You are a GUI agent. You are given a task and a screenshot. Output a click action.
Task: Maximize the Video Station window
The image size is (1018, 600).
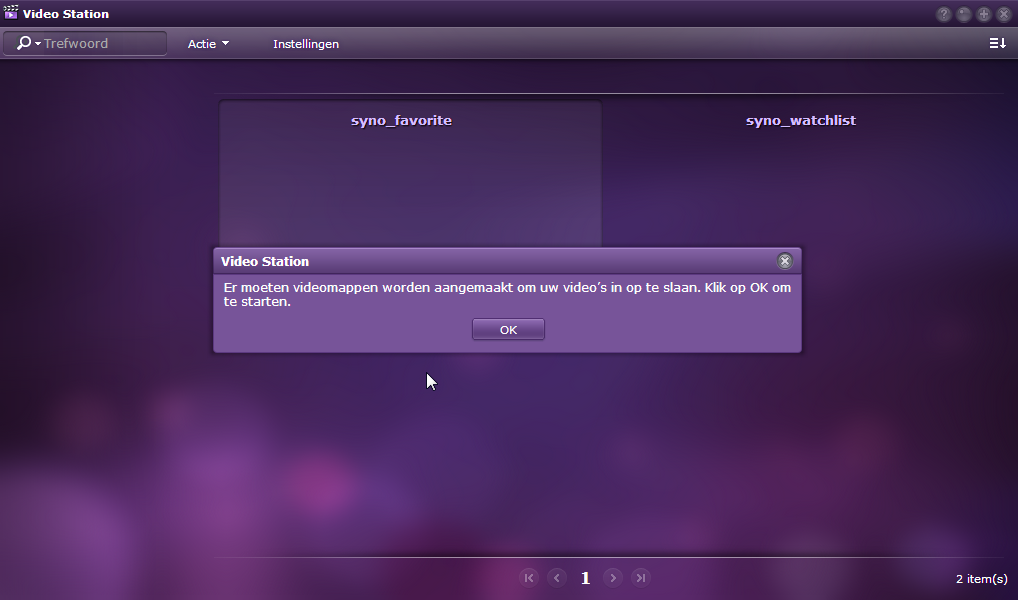pos(984,14)
